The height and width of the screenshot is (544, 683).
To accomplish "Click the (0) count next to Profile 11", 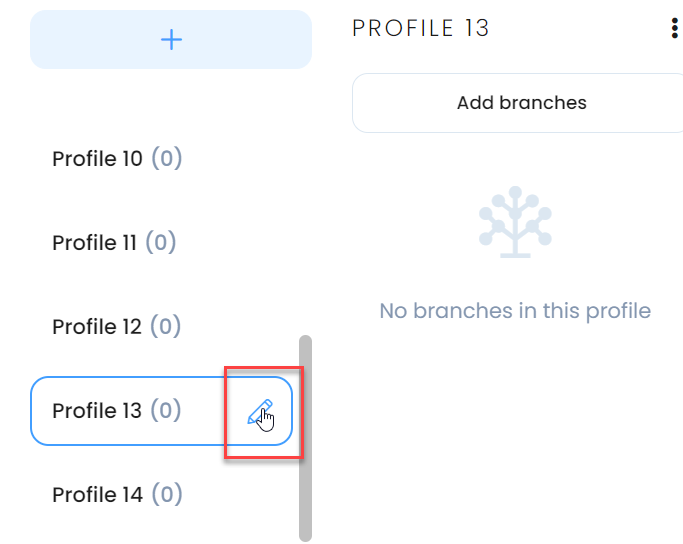I will point(161,242).
